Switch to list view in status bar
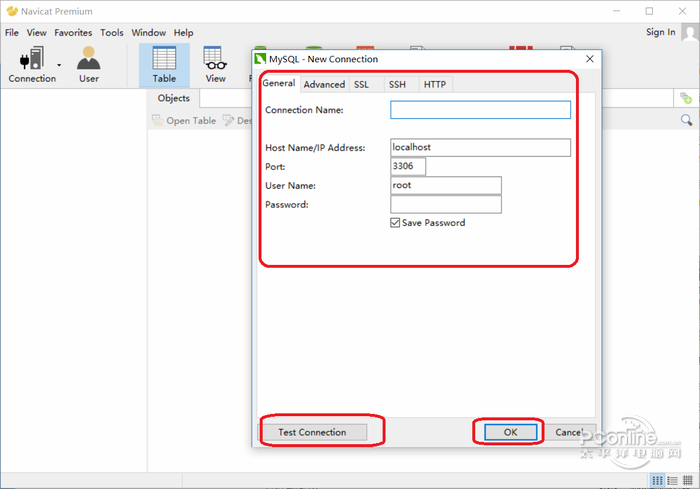This screenshot has height=489, width=700. point(657,481)
